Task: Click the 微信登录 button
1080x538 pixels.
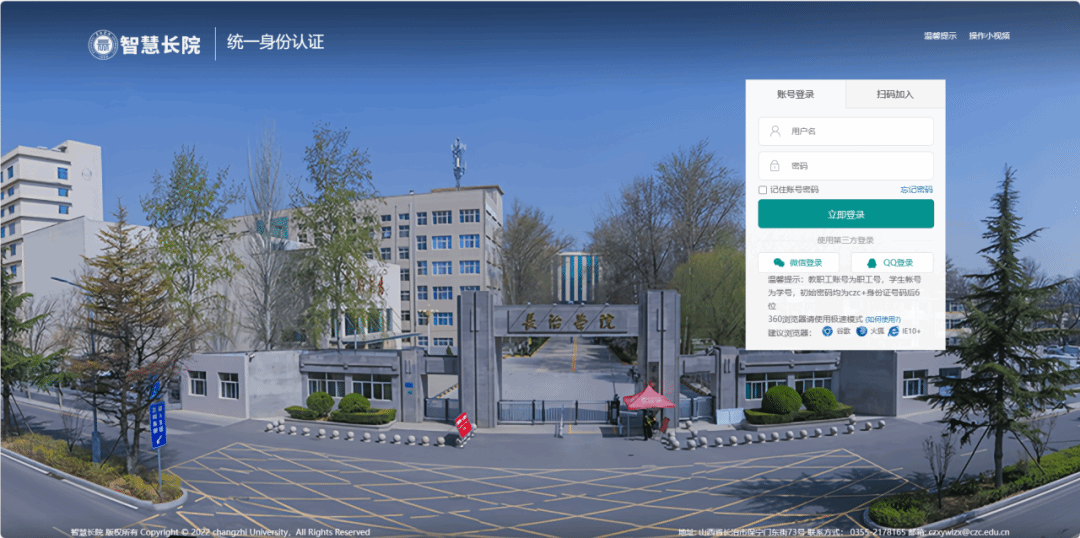Action: [x=798, y=262]
